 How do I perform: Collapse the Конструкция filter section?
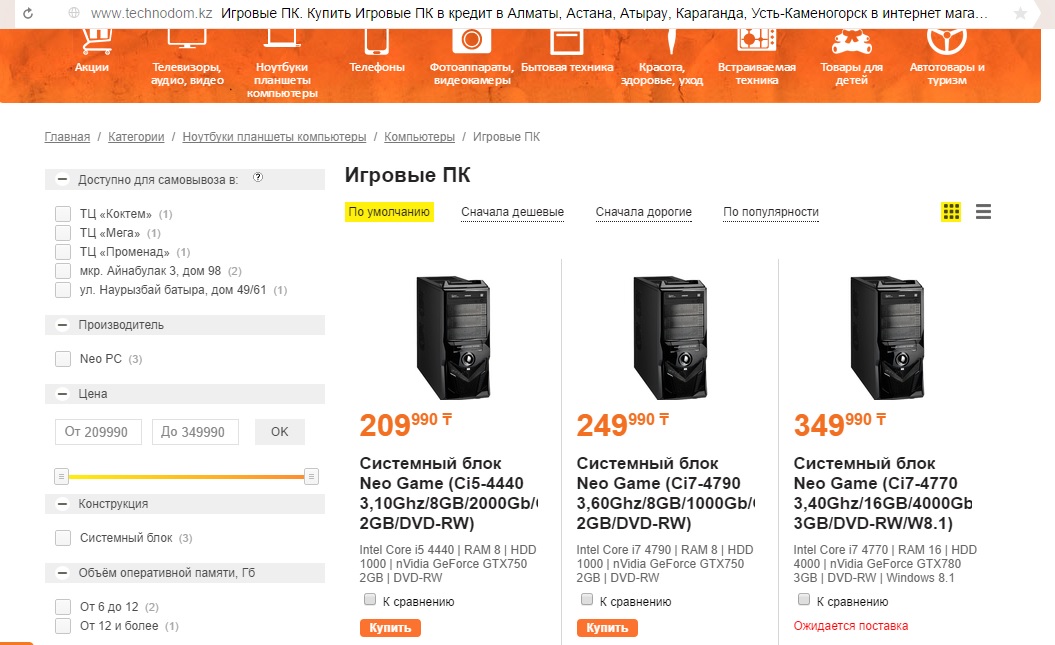coord(62,504)
